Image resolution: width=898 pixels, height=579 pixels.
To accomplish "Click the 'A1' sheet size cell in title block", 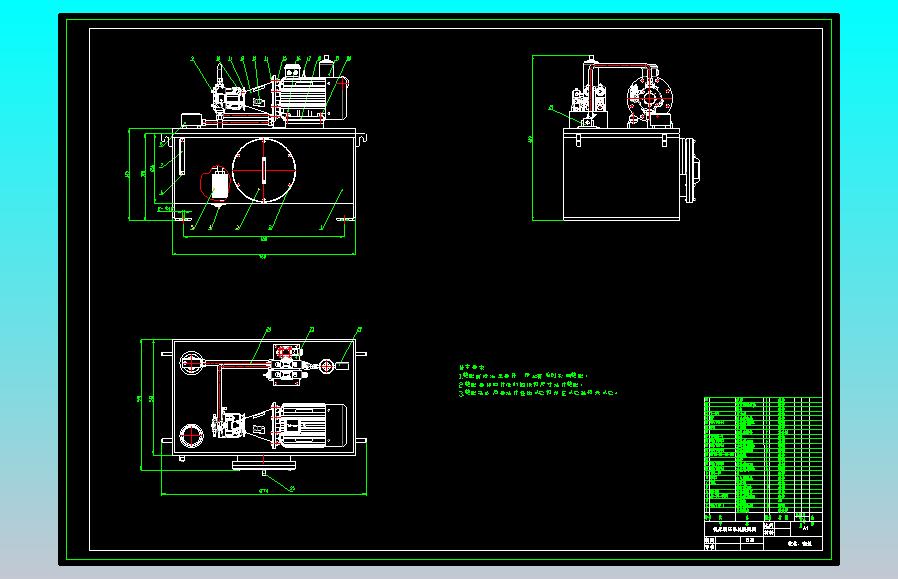I will tap(805, 528).
